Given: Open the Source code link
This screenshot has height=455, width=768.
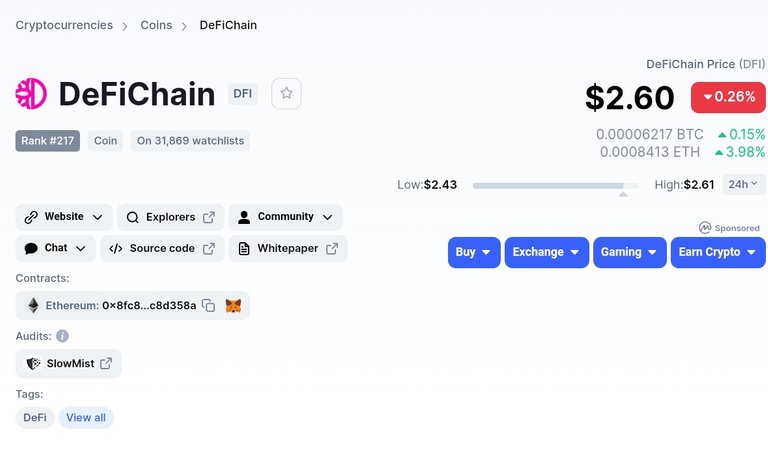Looking at the screenshot, I should [162, 248].
